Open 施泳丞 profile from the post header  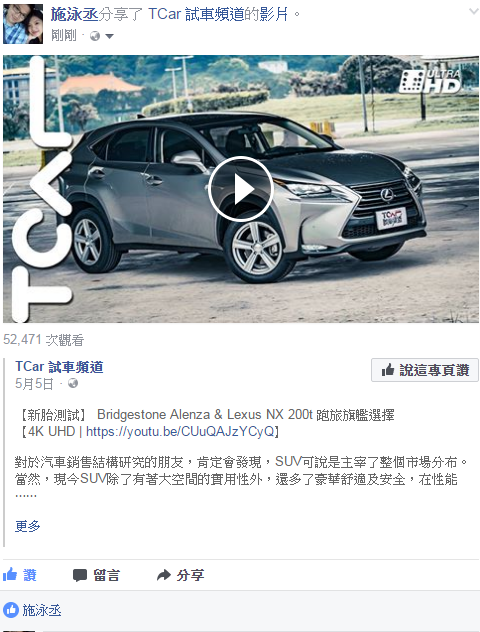click(x=74, y=15)
